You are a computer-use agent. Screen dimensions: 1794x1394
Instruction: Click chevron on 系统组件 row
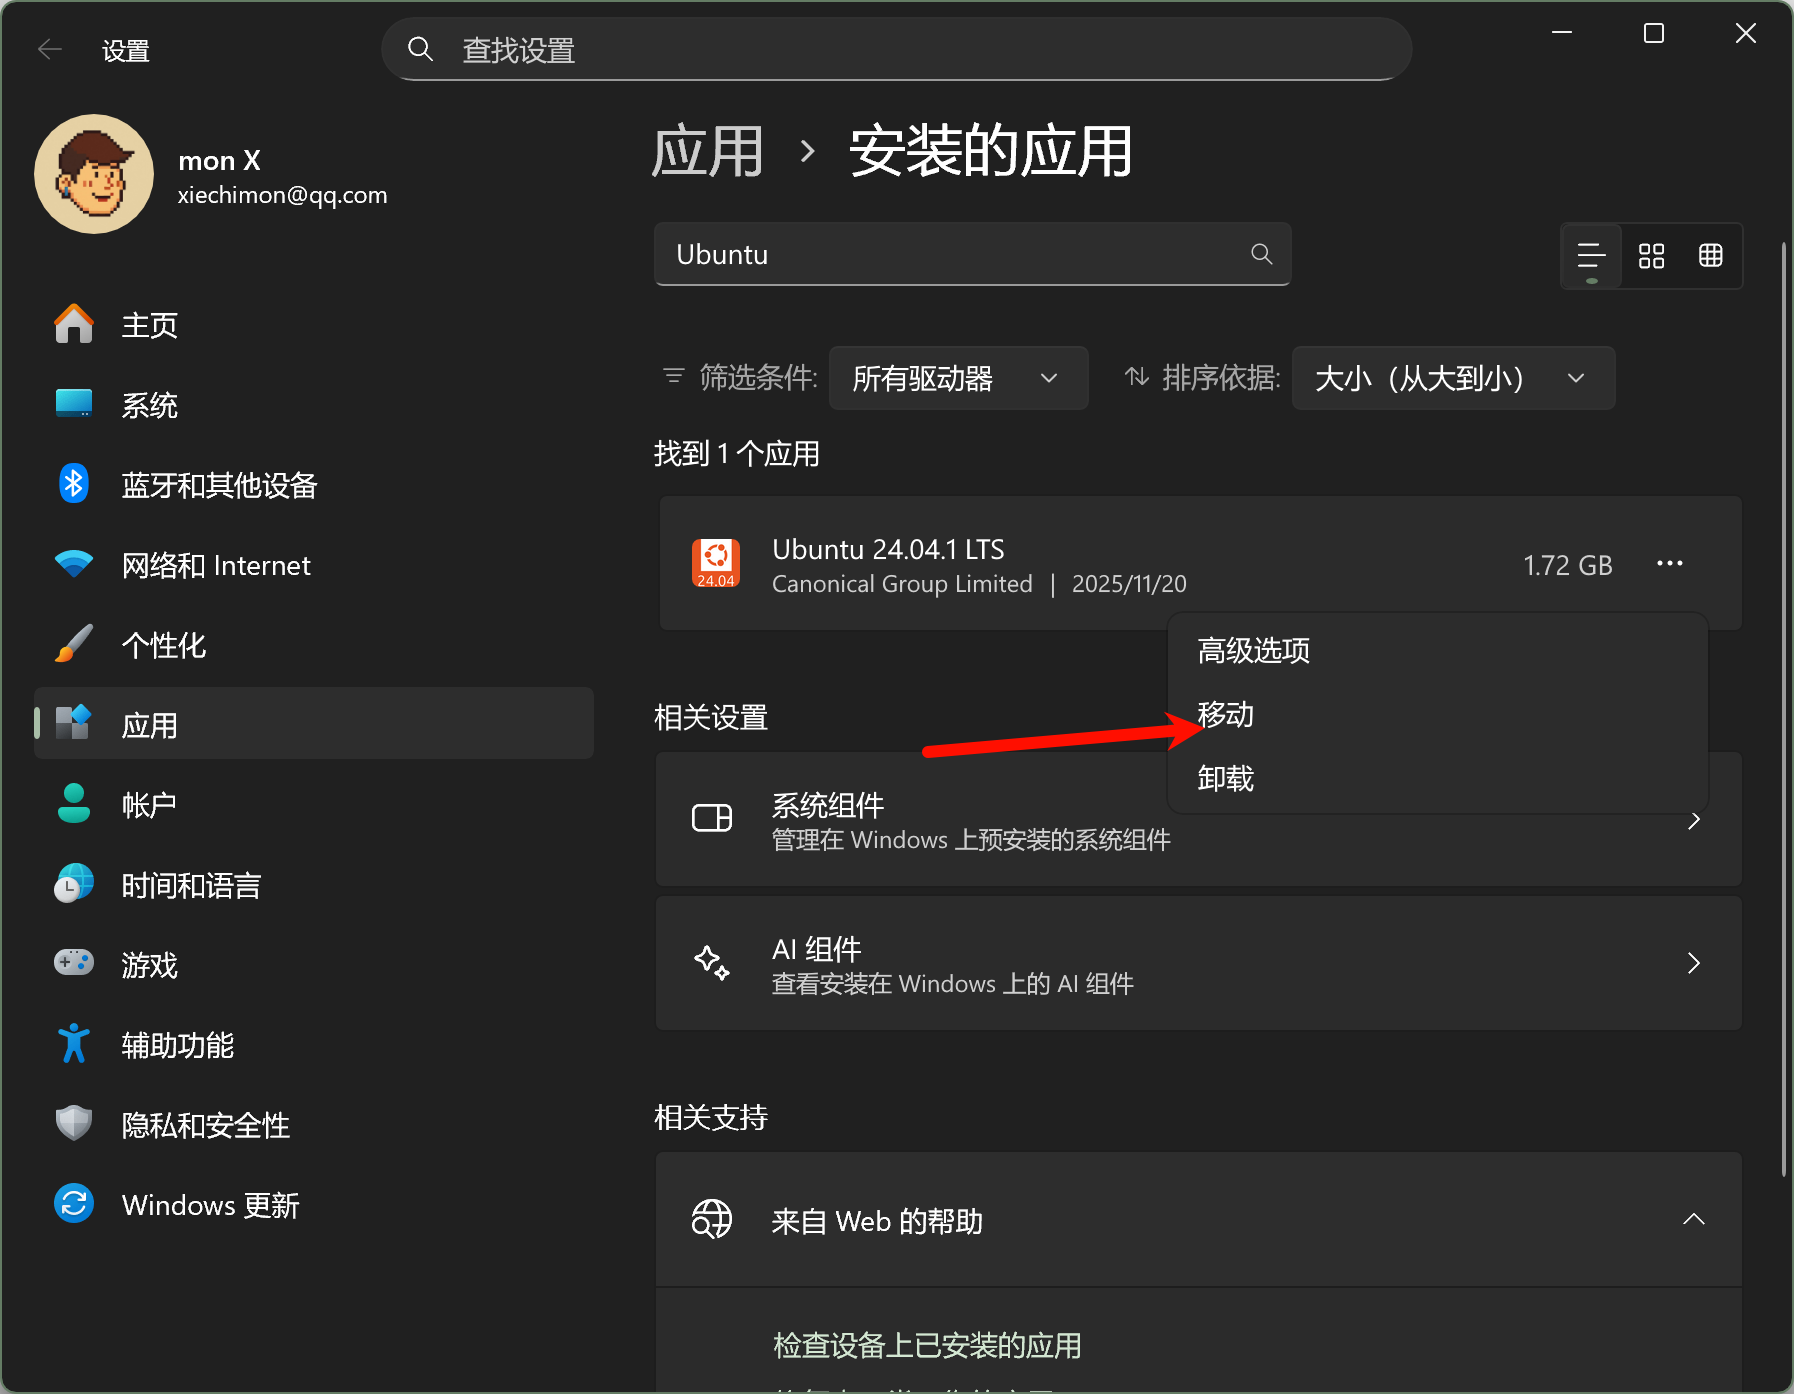pos(1693,820)
